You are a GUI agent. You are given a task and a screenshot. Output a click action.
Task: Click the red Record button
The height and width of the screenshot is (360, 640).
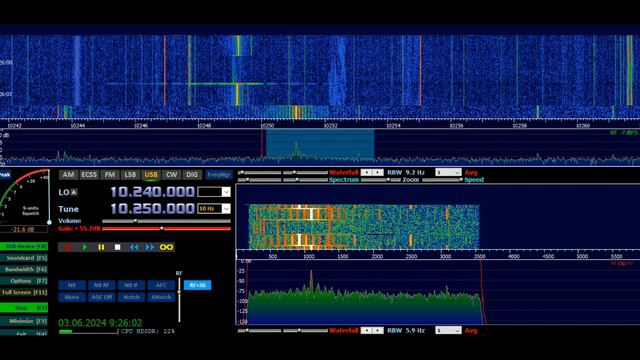click(68, 247)
